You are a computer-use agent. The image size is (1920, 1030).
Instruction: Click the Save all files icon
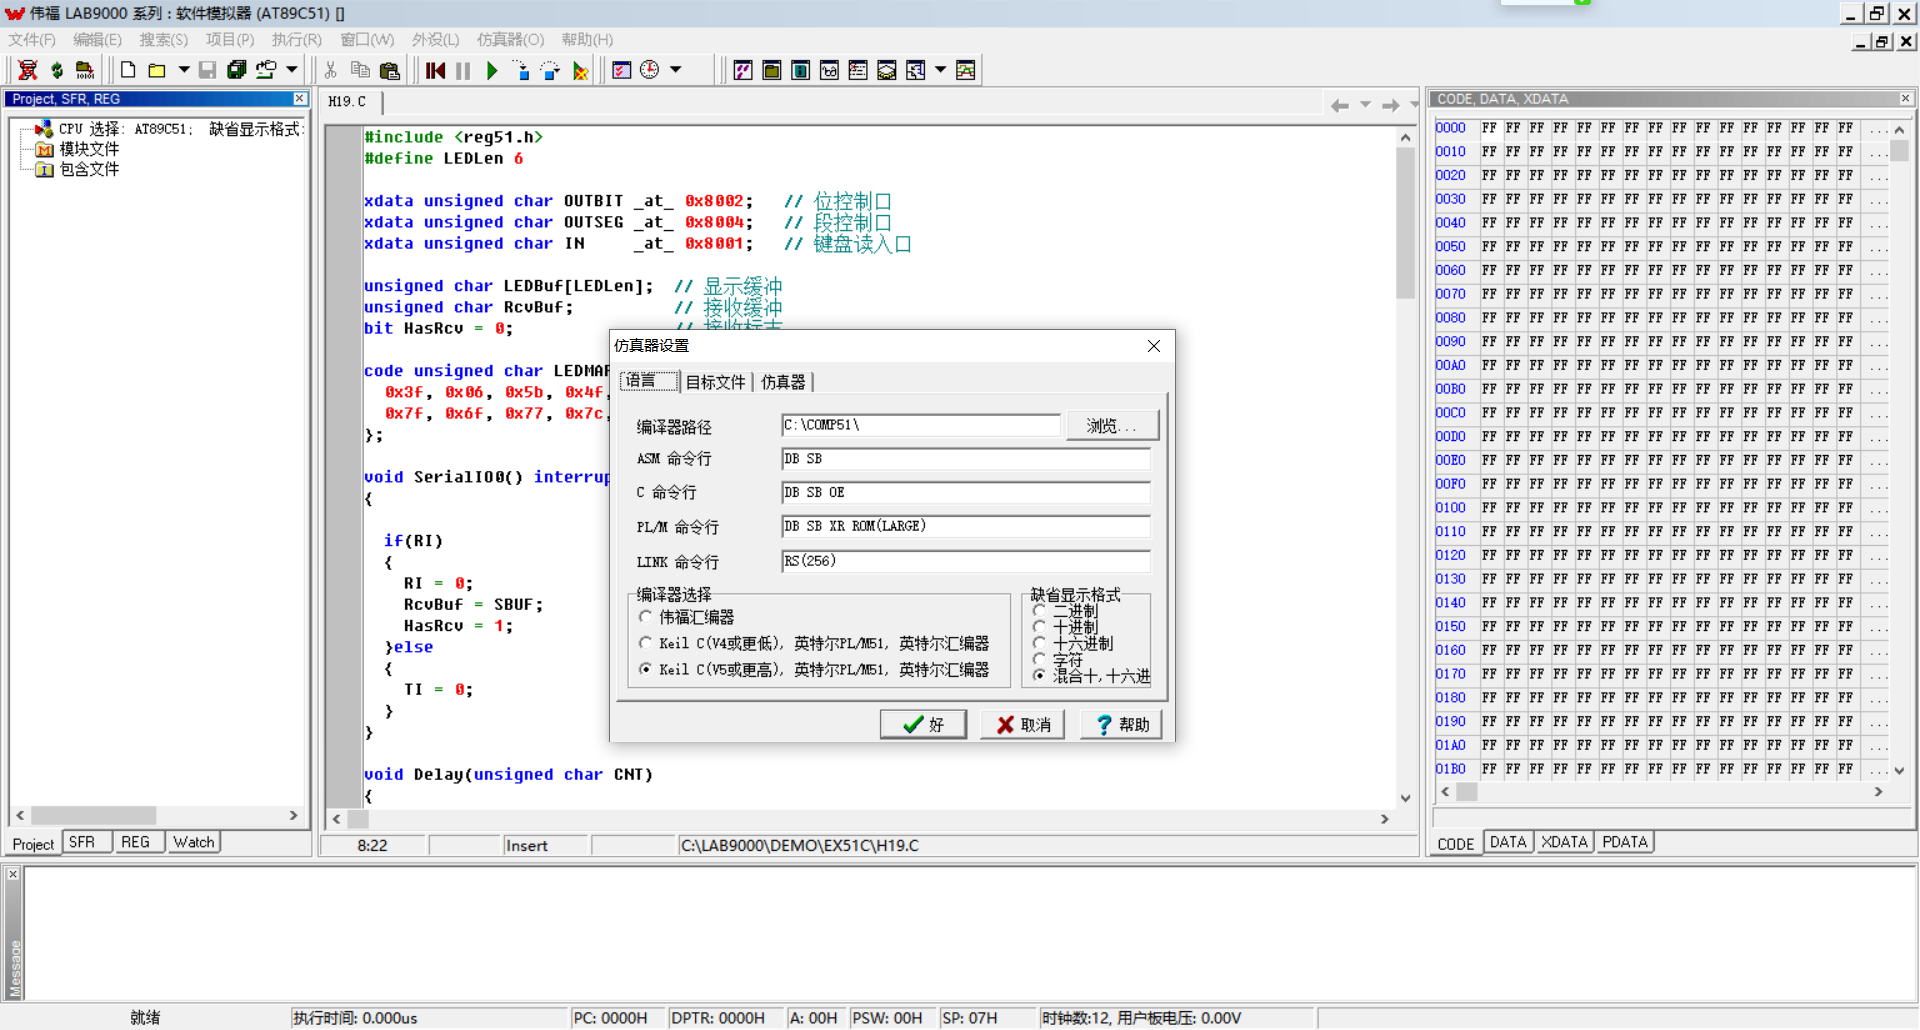click(236, 70)
